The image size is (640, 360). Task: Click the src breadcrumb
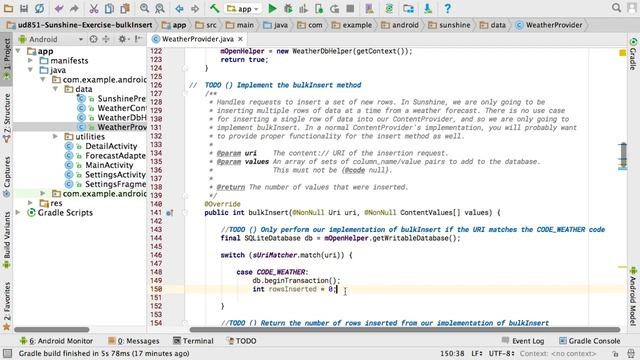207,25
